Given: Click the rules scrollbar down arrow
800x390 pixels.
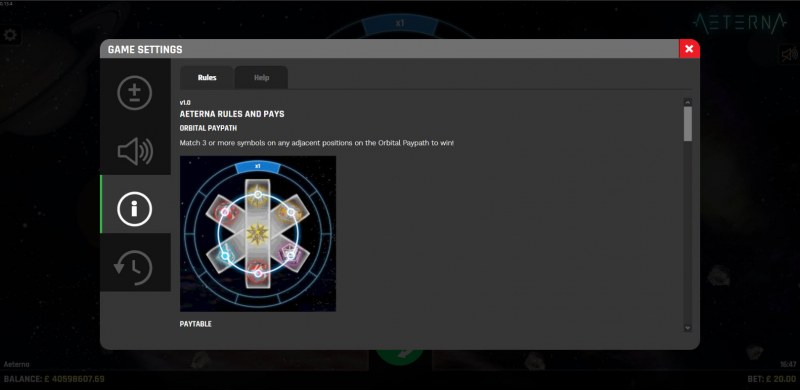Looking at the screenshot, I should (688, 328).
